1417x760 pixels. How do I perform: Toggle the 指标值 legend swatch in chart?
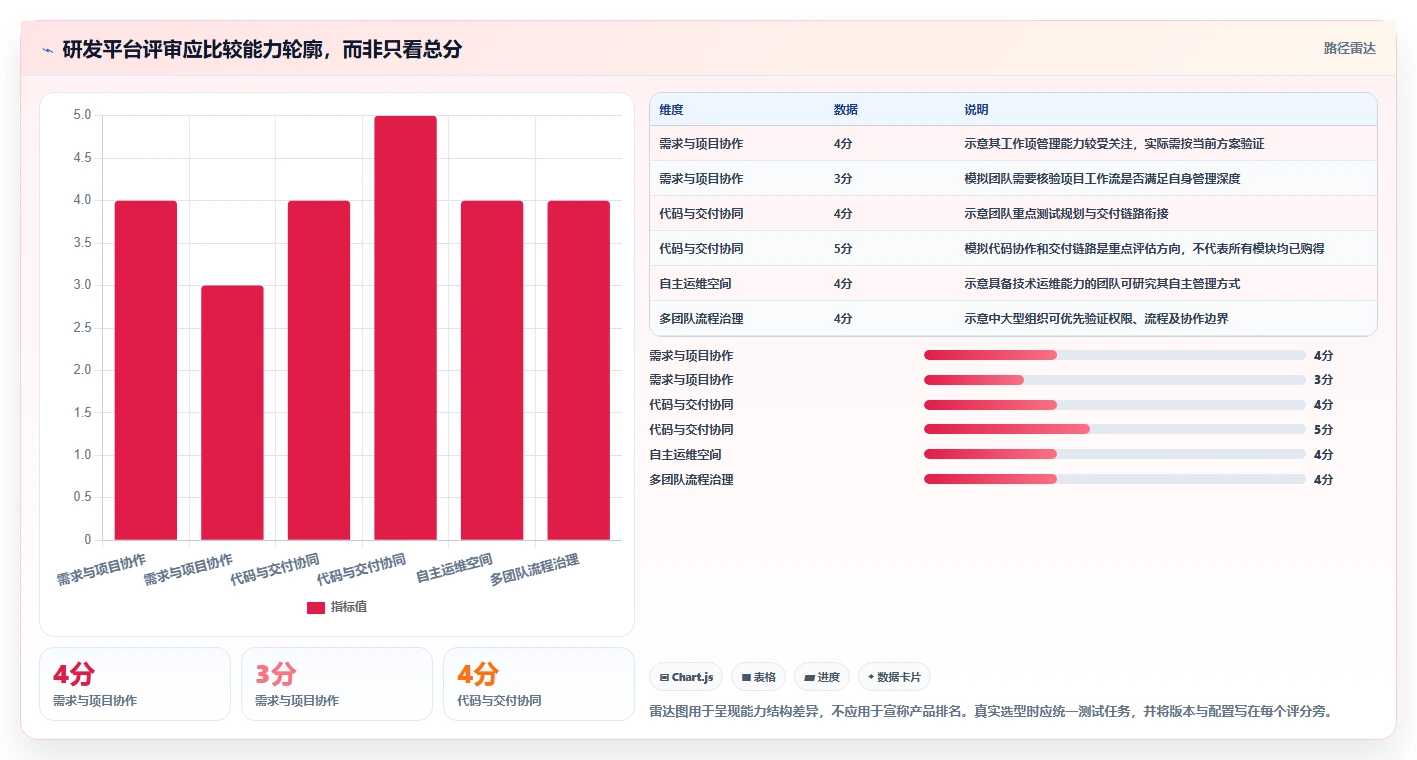coord(316,607)
